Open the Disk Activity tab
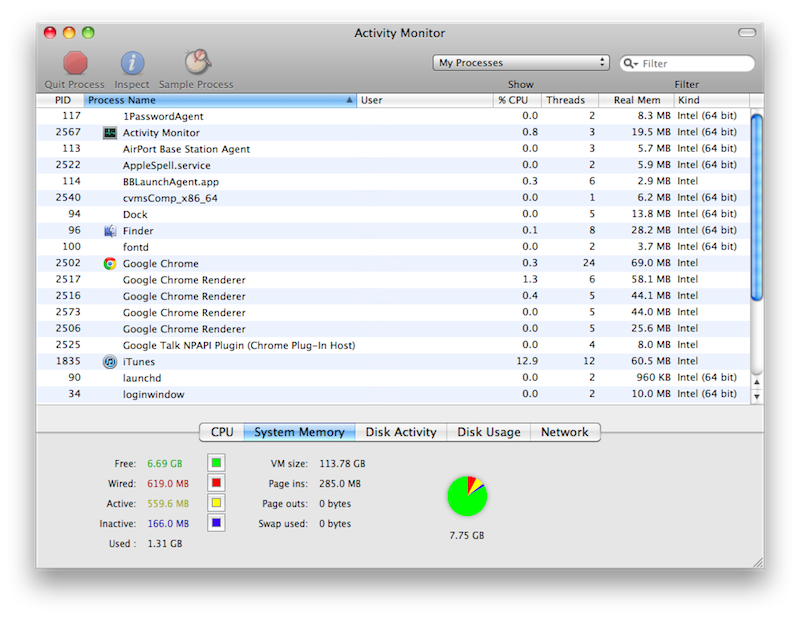 point(401,432)
